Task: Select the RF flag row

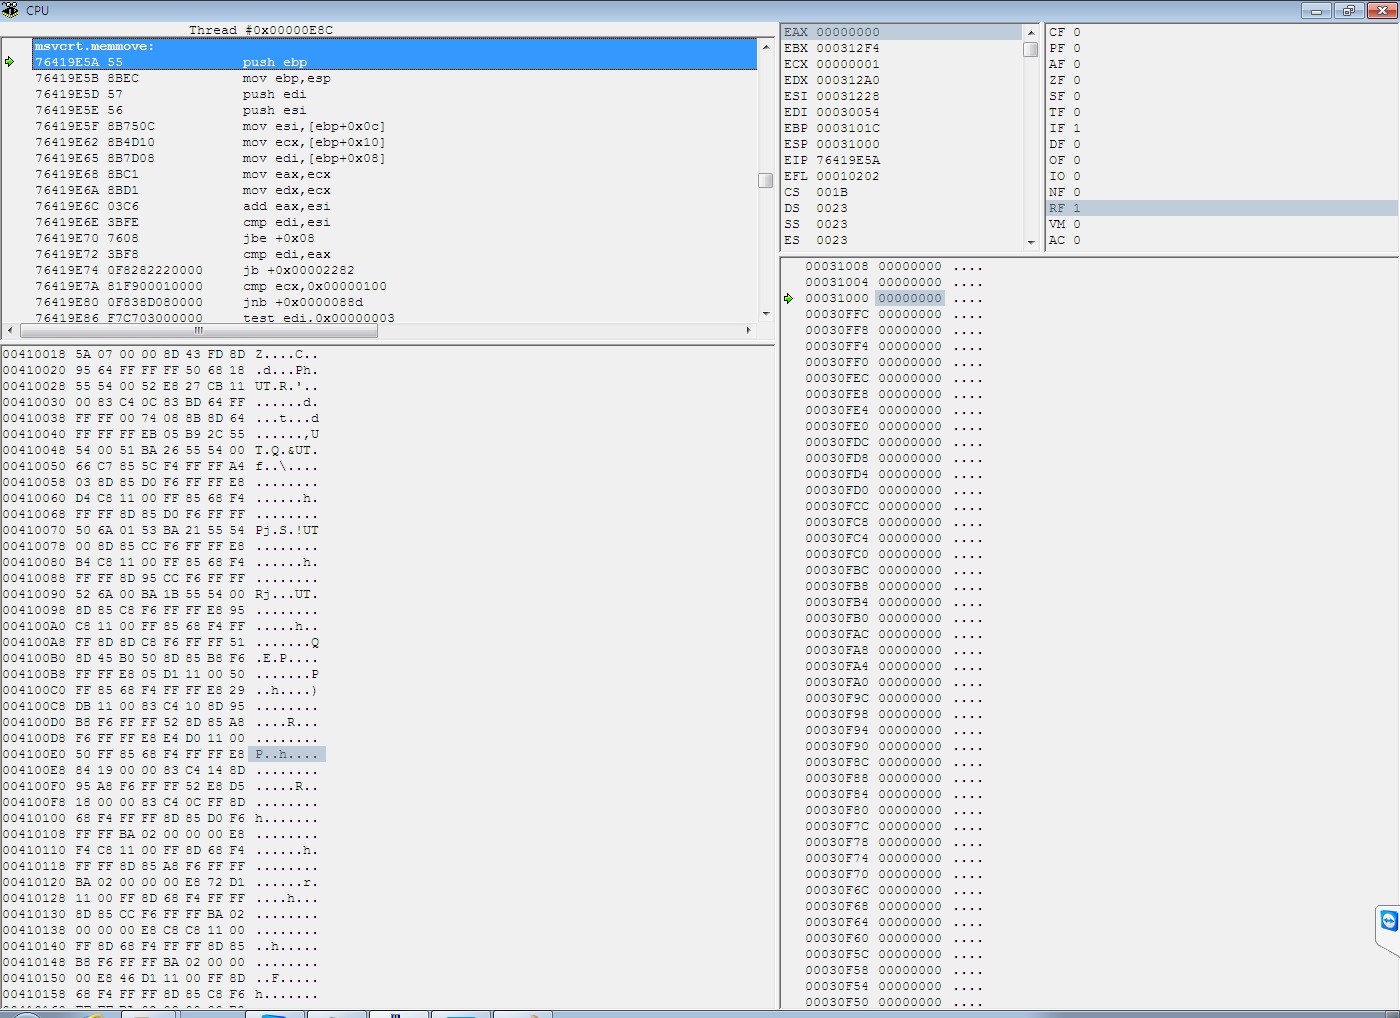Action: (x=1064, y=208)
